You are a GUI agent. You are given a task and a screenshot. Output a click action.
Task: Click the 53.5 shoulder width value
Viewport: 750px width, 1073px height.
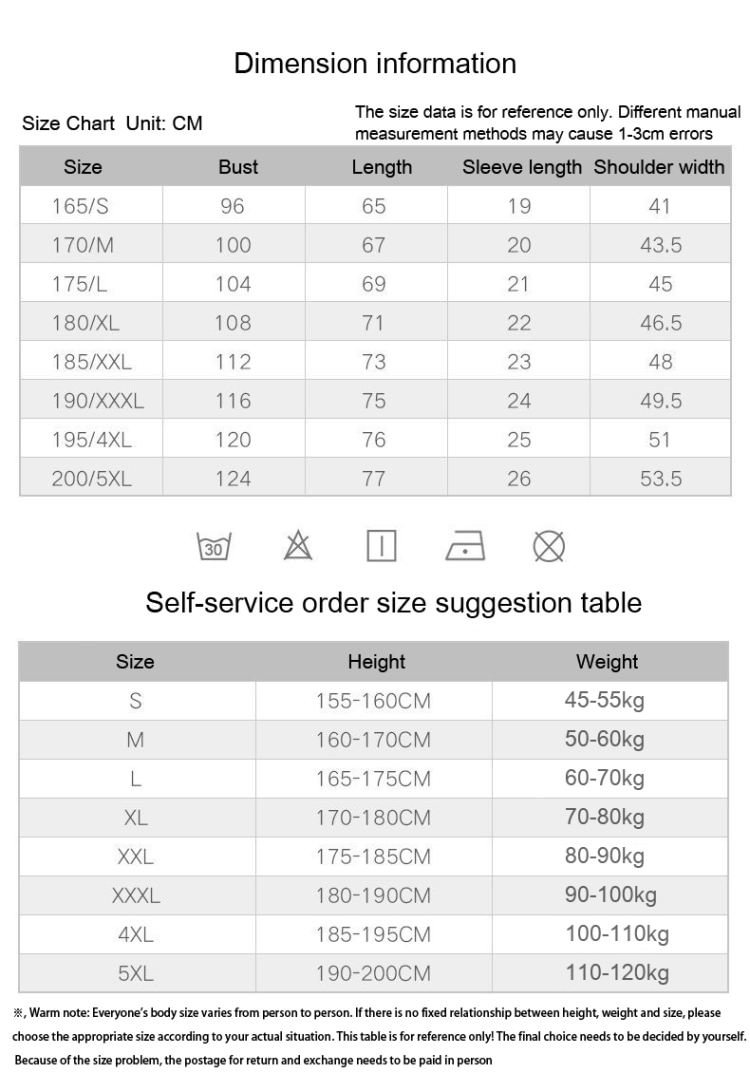pyautogui.click(x=661, y=479)
